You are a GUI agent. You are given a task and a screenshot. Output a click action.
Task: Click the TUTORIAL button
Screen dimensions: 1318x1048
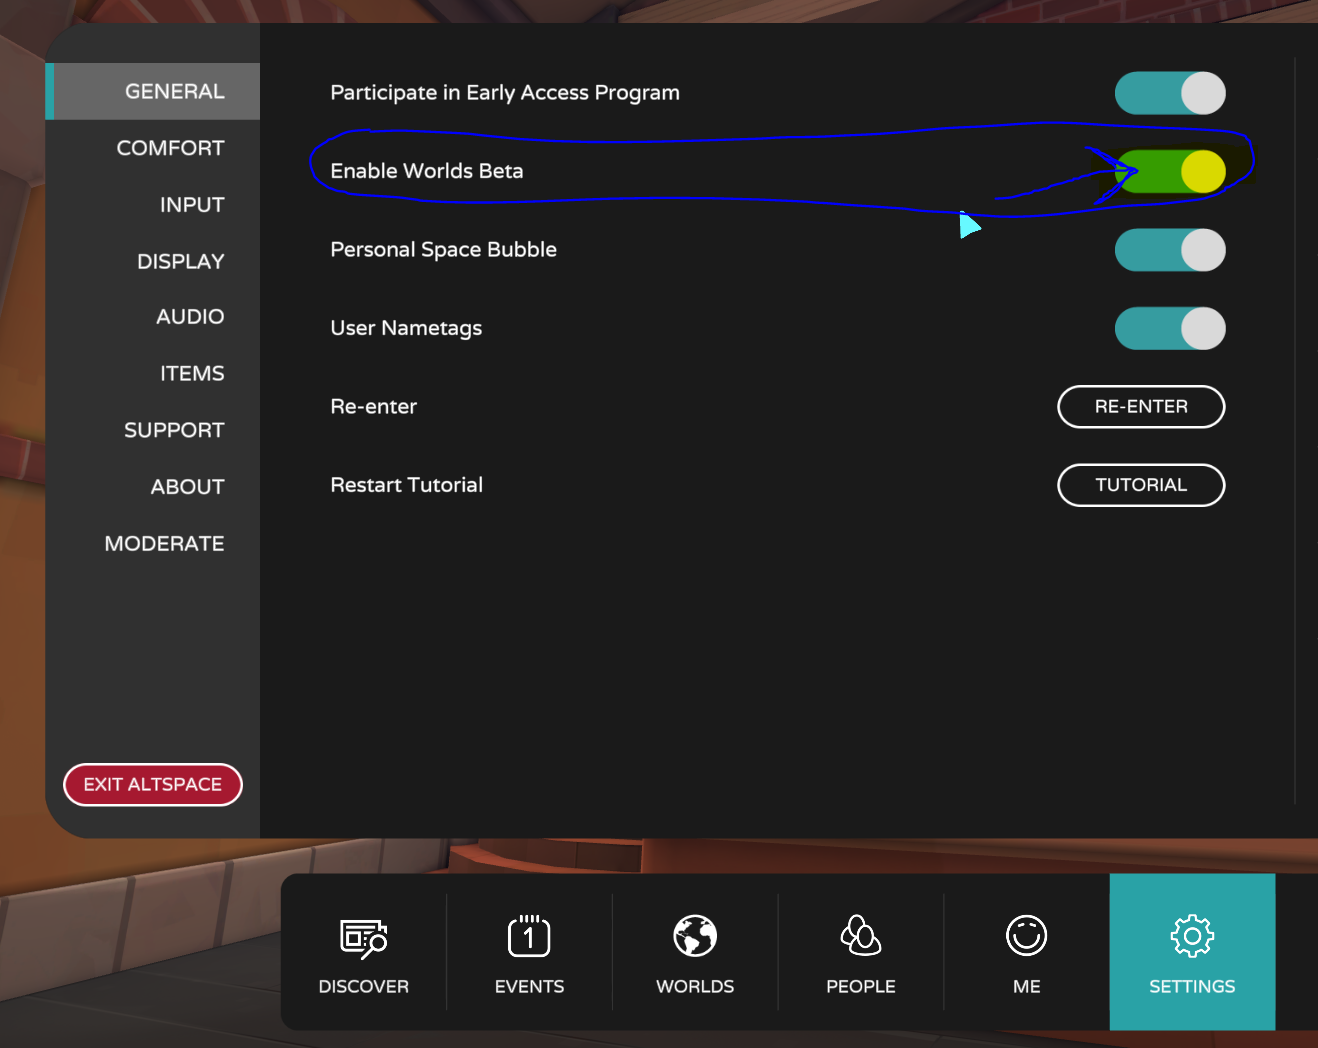click(1141, 485)
